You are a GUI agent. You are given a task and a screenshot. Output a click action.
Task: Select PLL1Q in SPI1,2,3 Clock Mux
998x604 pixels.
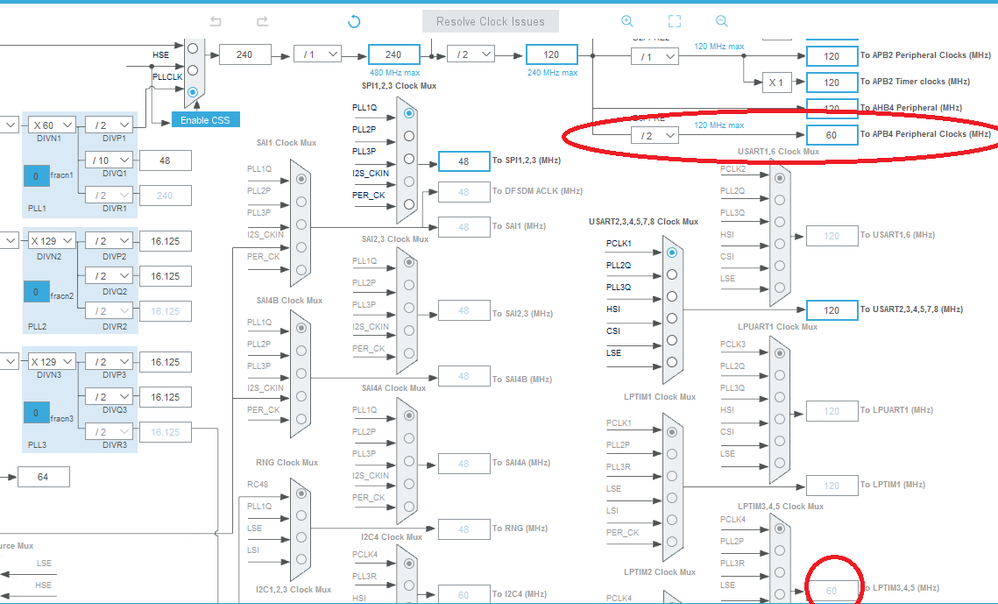click(x=409, y=113)
